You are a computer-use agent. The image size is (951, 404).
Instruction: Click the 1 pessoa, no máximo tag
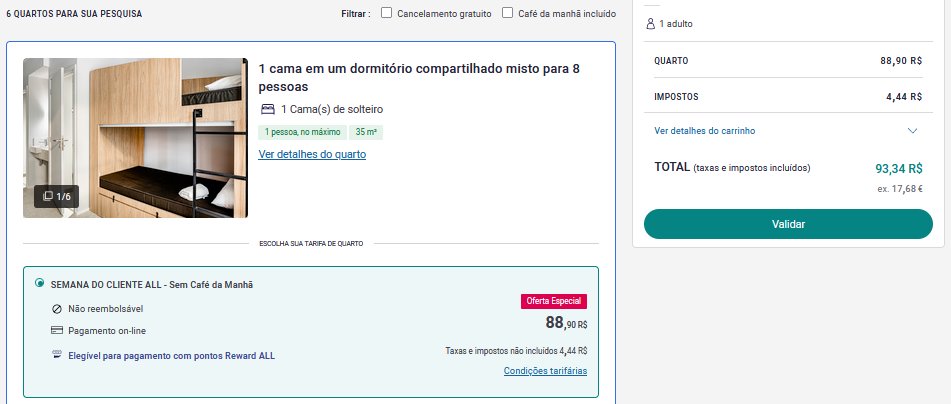click(x=302, y=132)
